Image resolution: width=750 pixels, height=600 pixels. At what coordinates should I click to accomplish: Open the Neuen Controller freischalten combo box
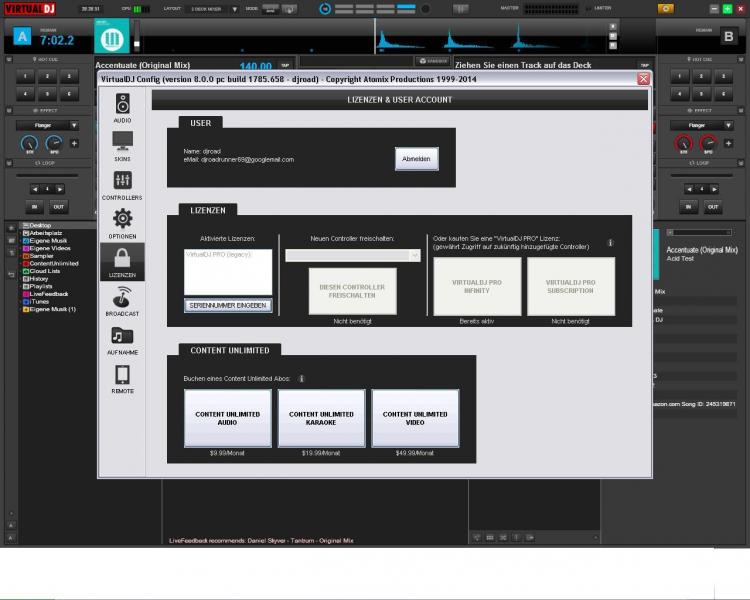[352, 255]
